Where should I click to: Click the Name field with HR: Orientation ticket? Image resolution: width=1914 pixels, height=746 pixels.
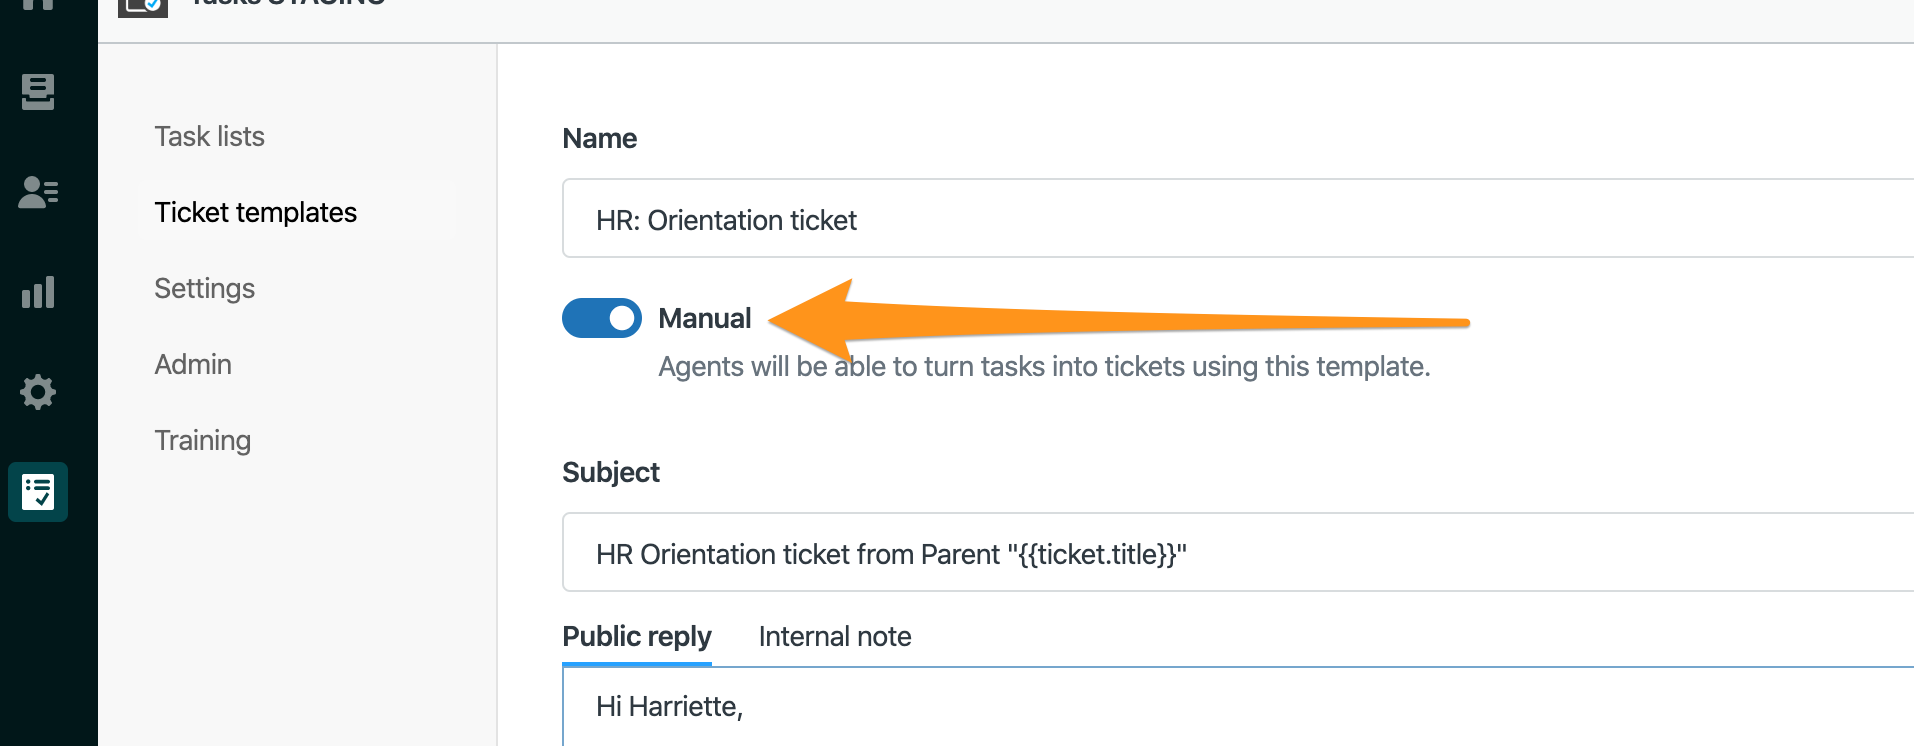(x=1238, y=218)
